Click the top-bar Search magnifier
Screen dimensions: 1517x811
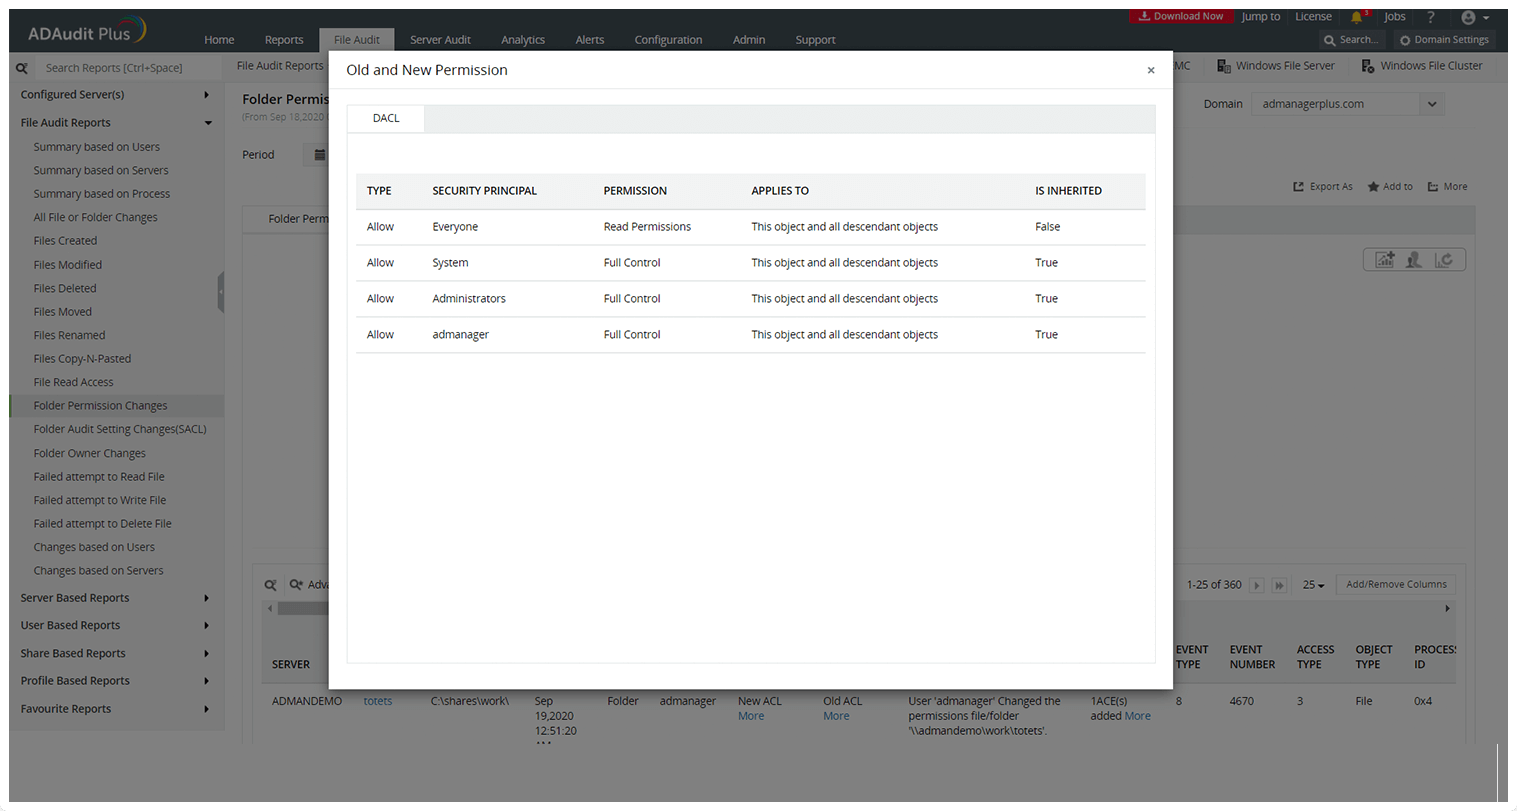1329,40
